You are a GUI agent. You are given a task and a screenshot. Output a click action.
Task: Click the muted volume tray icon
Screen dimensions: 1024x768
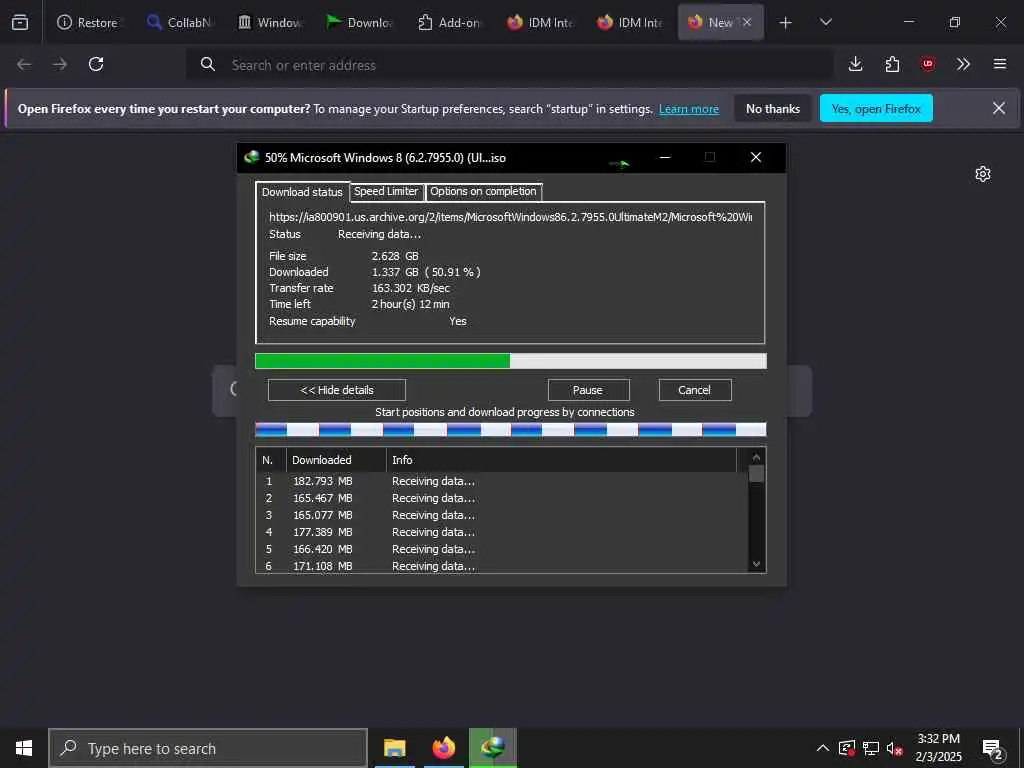click(x=895, y=748)
